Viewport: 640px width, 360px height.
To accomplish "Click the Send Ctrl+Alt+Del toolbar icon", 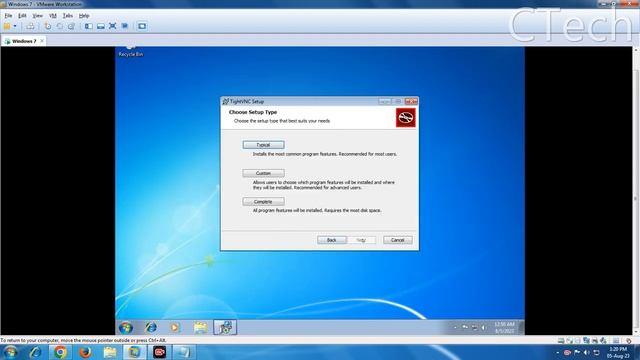I will (30, 26).
